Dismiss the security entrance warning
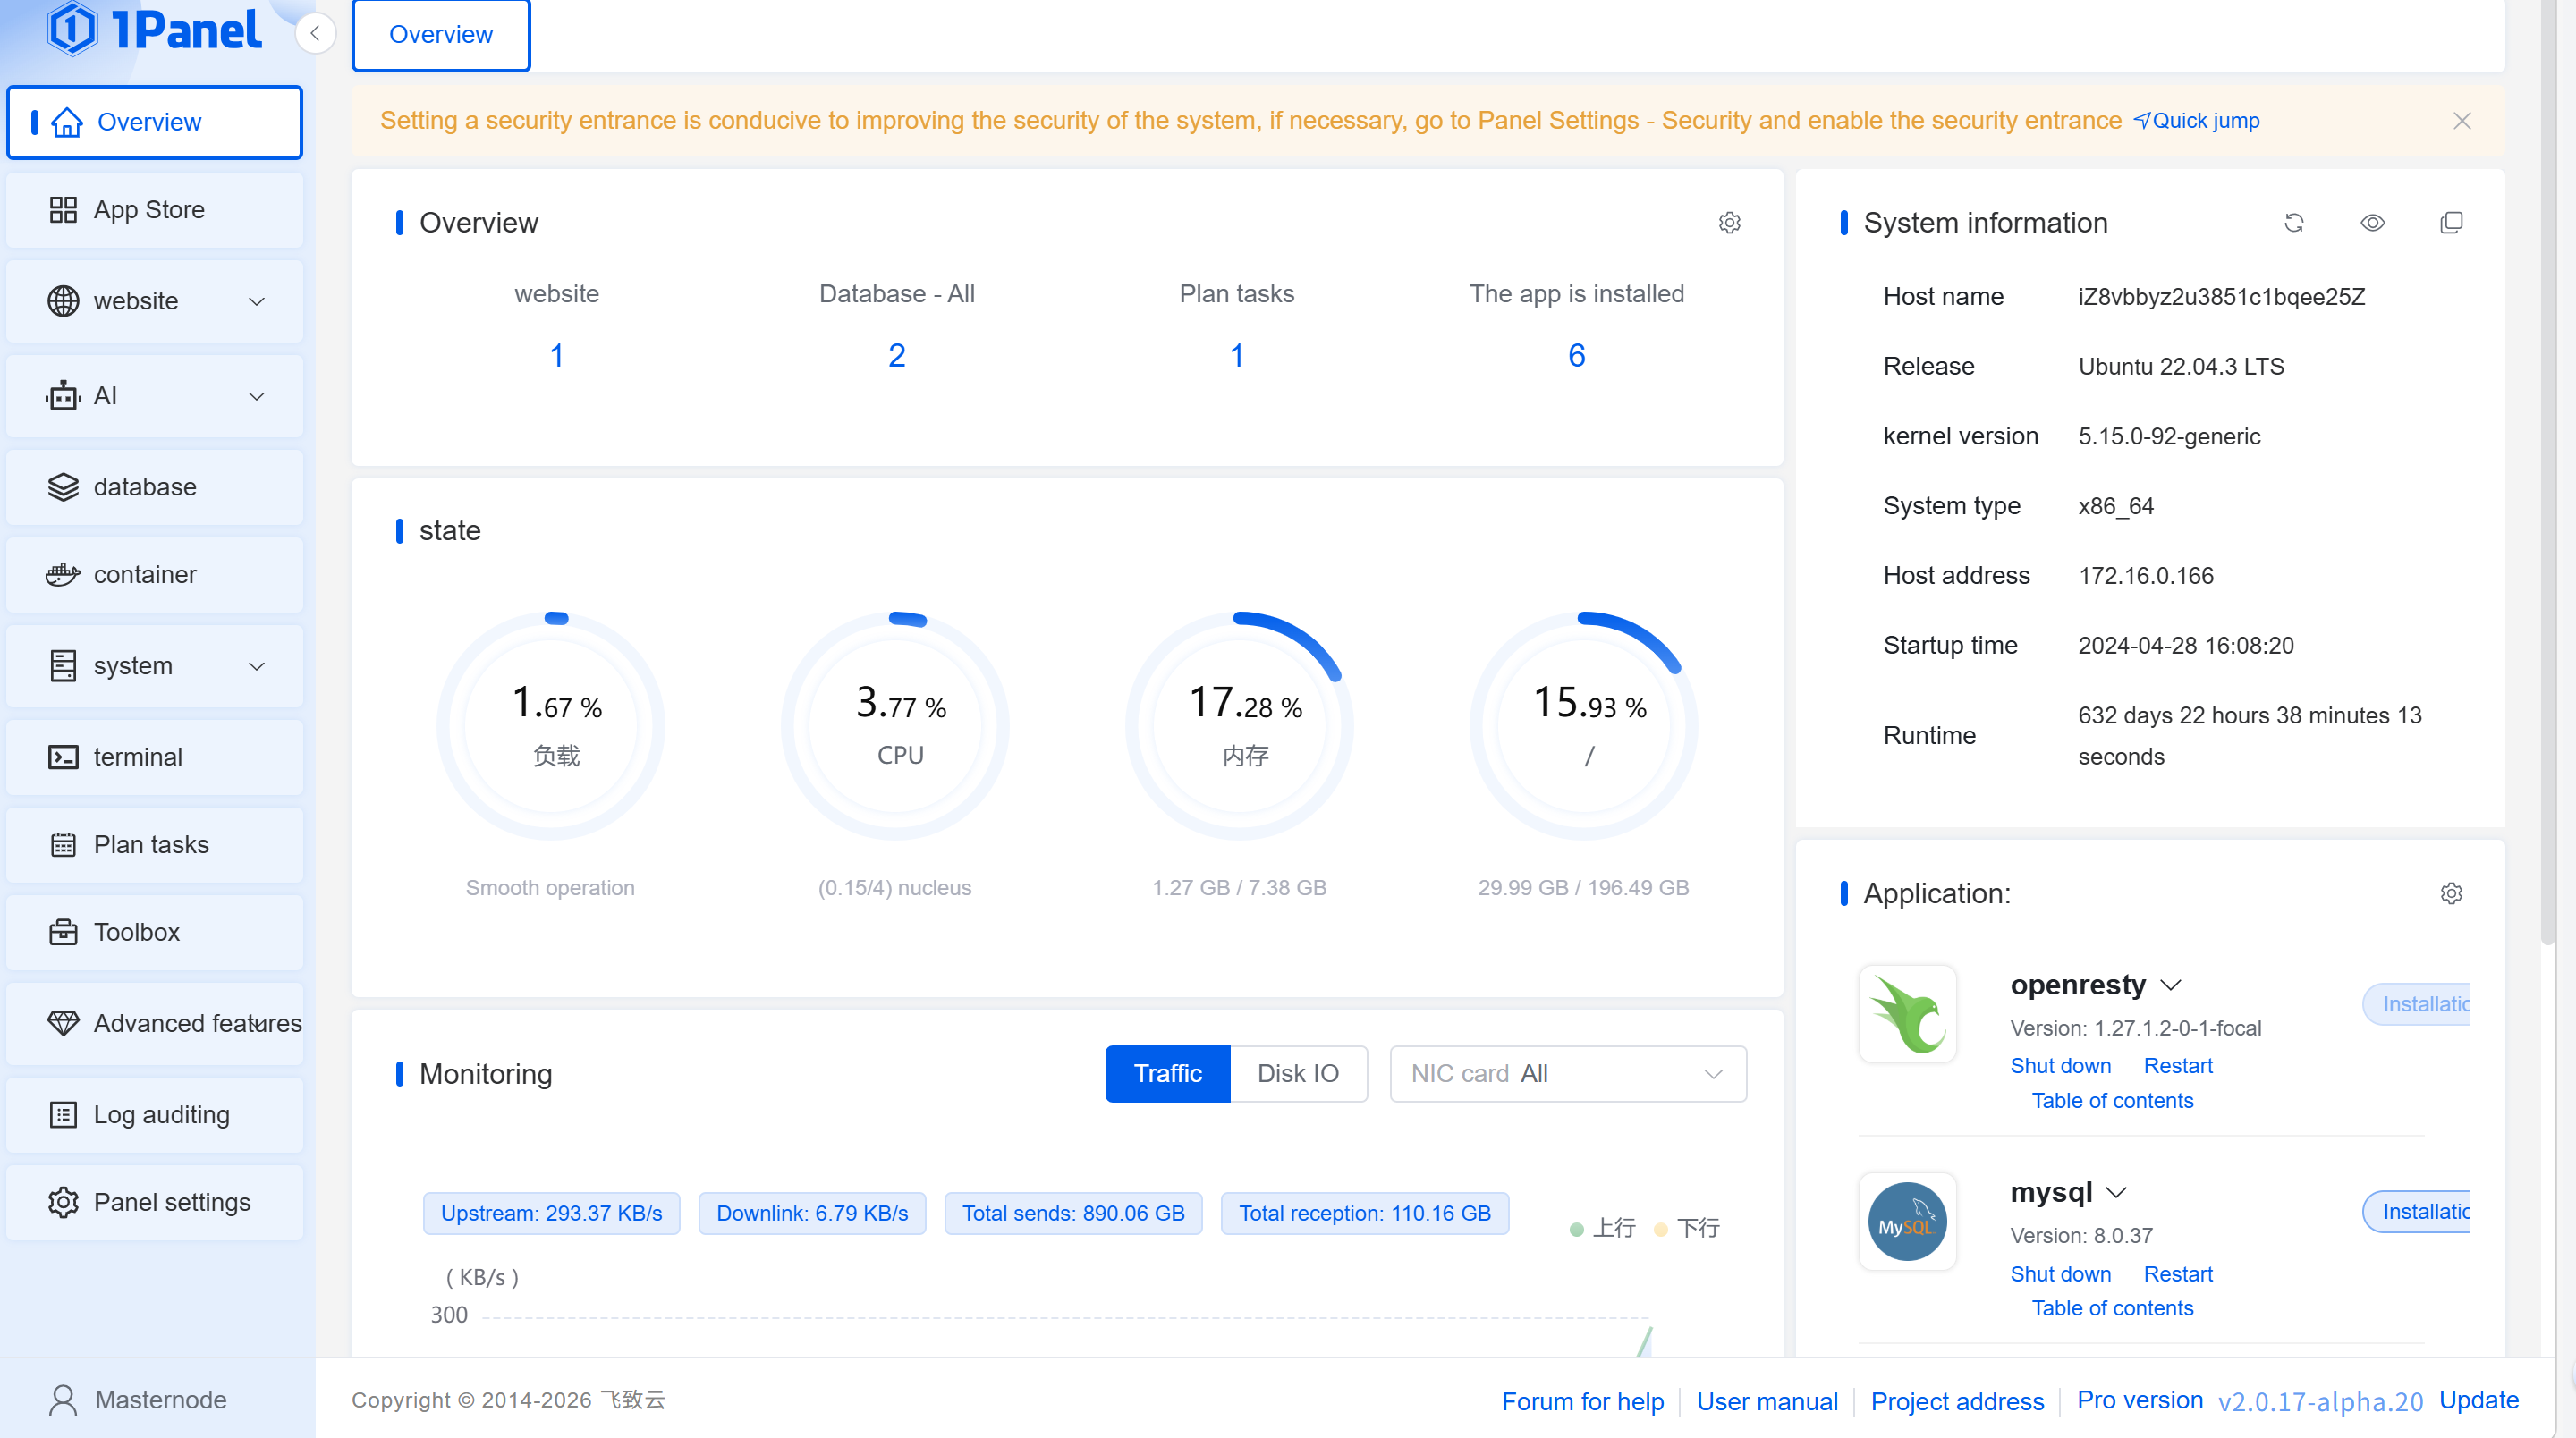Image resolution: width=2576 pixels, height=1438 pixels. (x=2462, y=121)
